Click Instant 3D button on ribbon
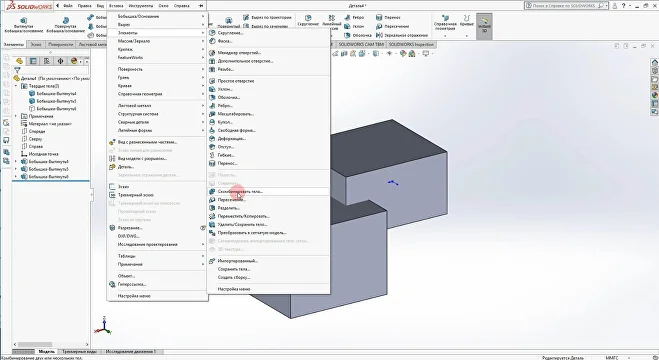Viewport: 659px width, 360px height. (484, 25)
